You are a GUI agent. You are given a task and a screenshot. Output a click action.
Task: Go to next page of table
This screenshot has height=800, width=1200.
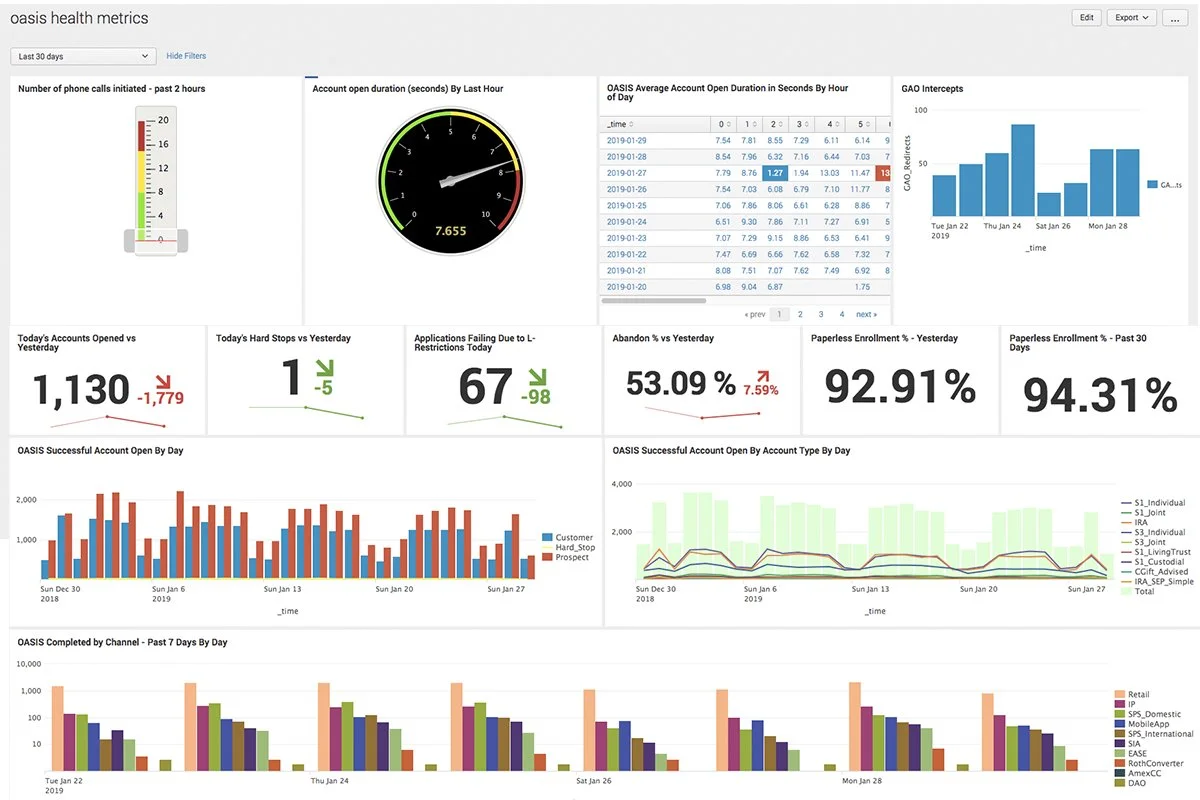point(866,314)
